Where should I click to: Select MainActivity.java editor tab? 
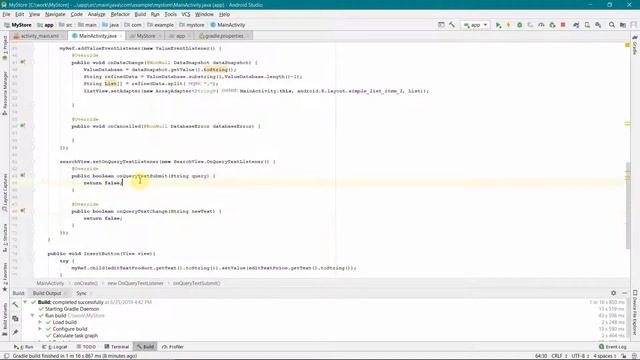97,36
